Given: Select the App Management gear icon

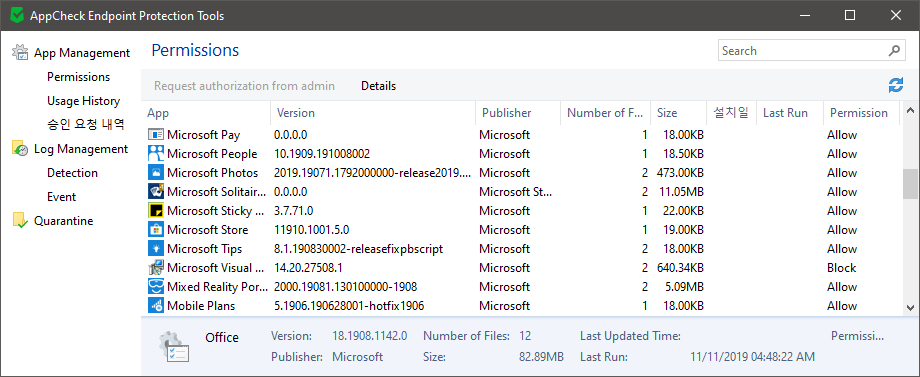Looking at the screenshot, I should (x=21, y=53).
